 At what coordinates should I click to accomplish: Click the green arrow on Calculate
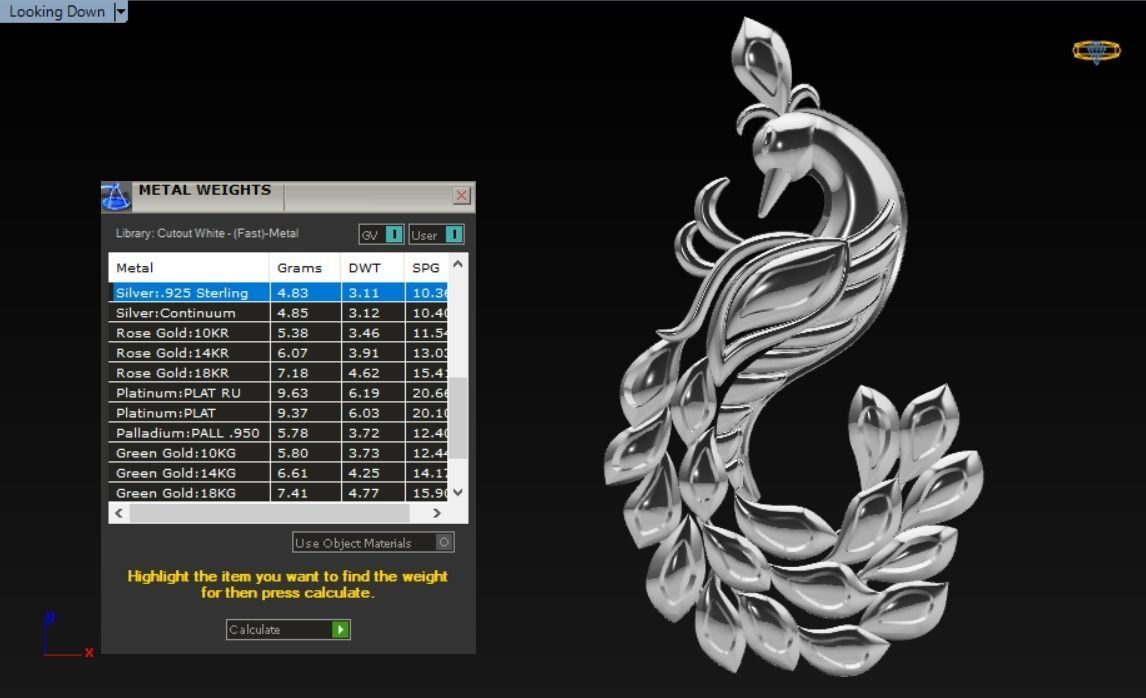tap(340, 629)
